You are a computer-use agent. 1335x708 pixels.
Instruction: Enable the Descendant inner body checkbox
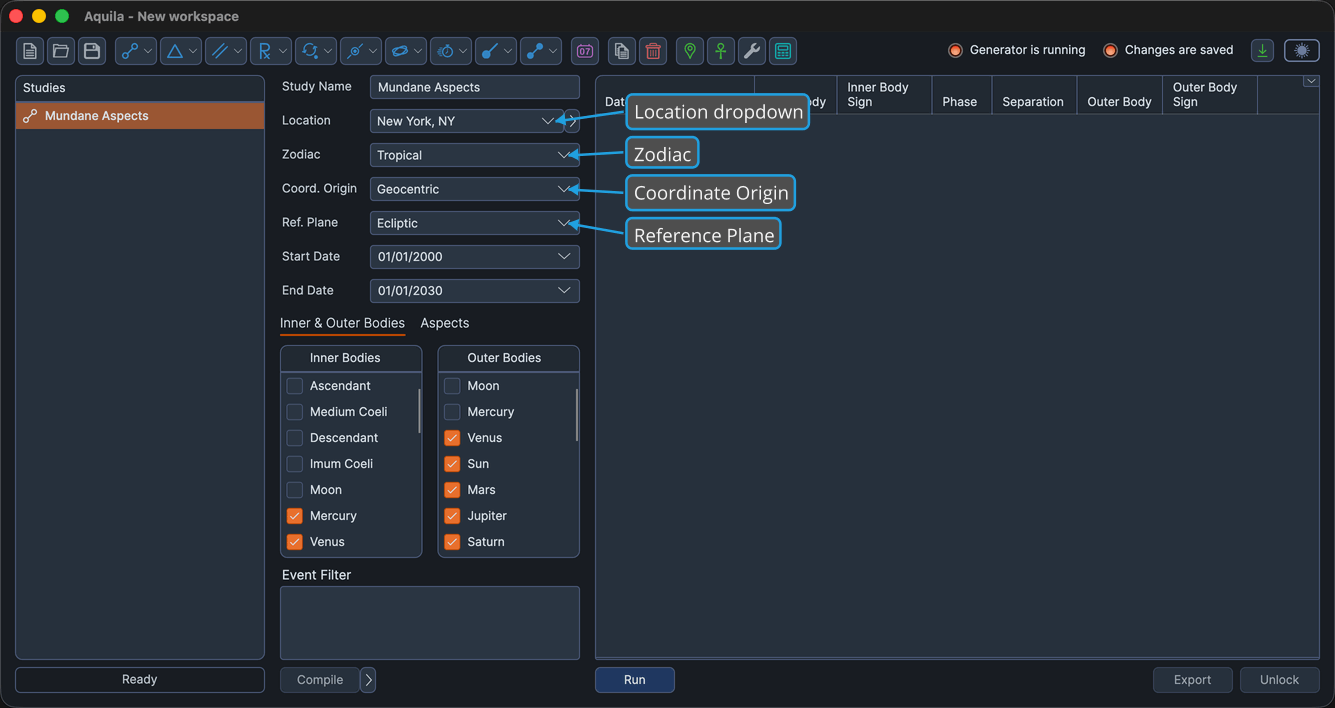coord(295,438)
